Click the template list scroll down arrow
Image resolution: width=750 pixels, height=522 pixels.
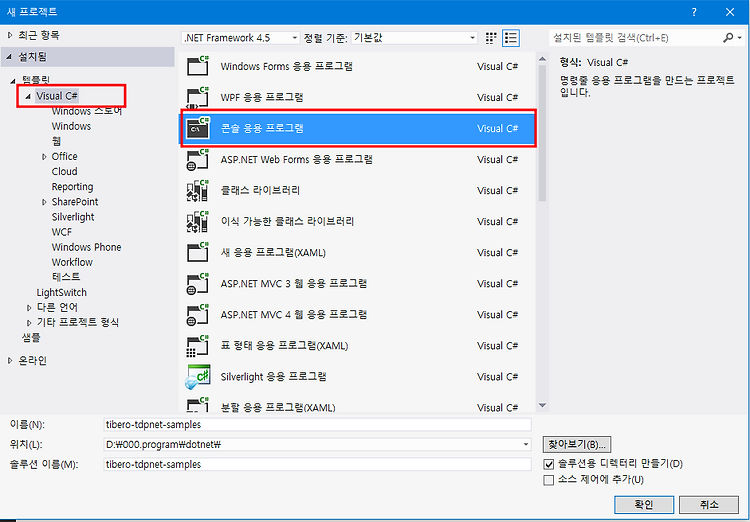point(542,406)
